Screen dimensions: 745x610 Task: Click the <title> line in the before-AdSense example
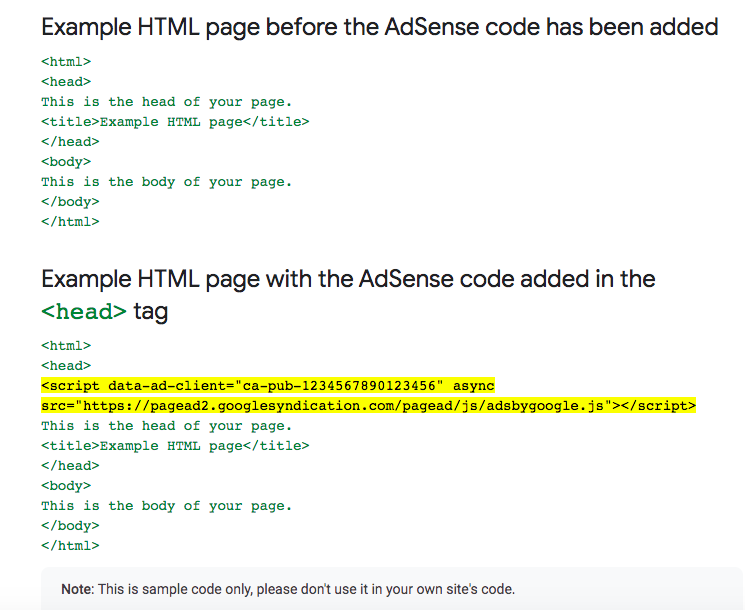175,122
